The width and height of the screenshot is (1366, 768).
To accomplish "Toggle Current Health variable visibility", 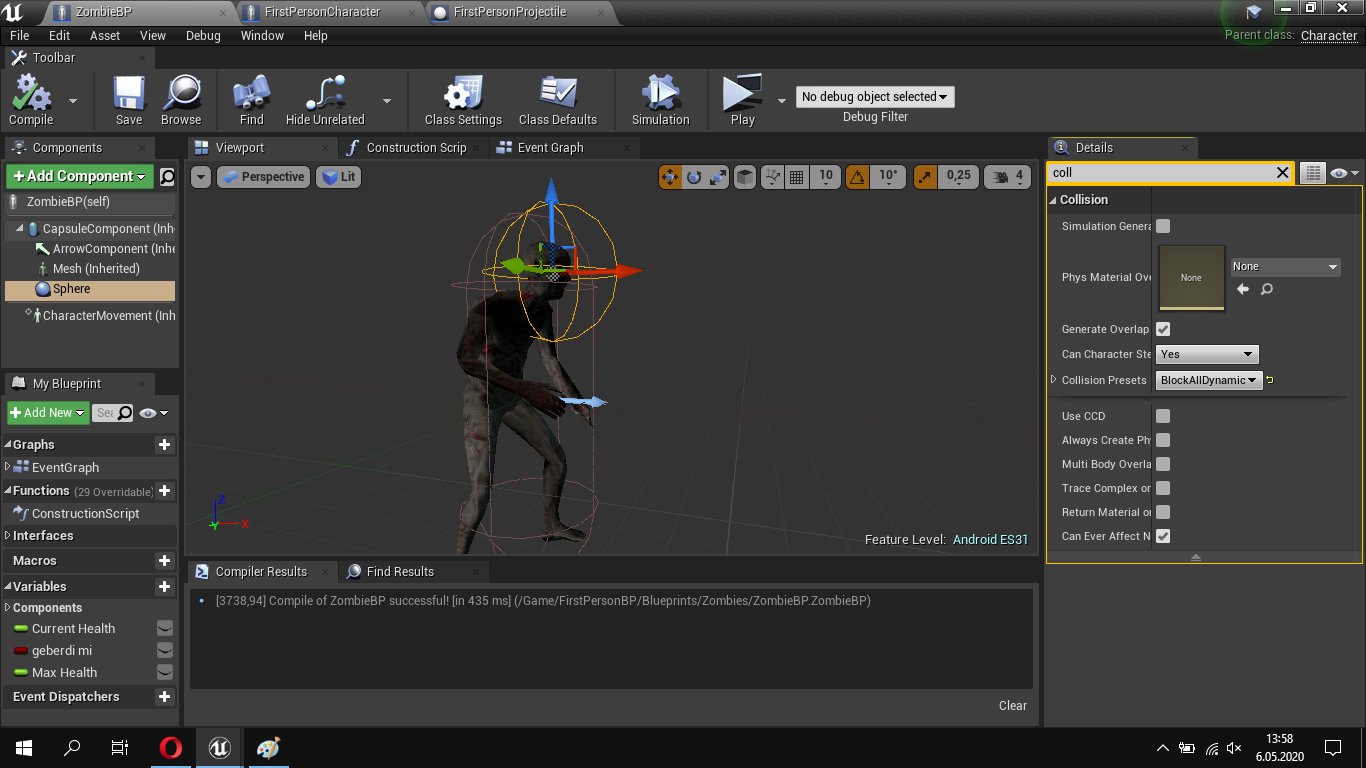I will tap(165, 628).
